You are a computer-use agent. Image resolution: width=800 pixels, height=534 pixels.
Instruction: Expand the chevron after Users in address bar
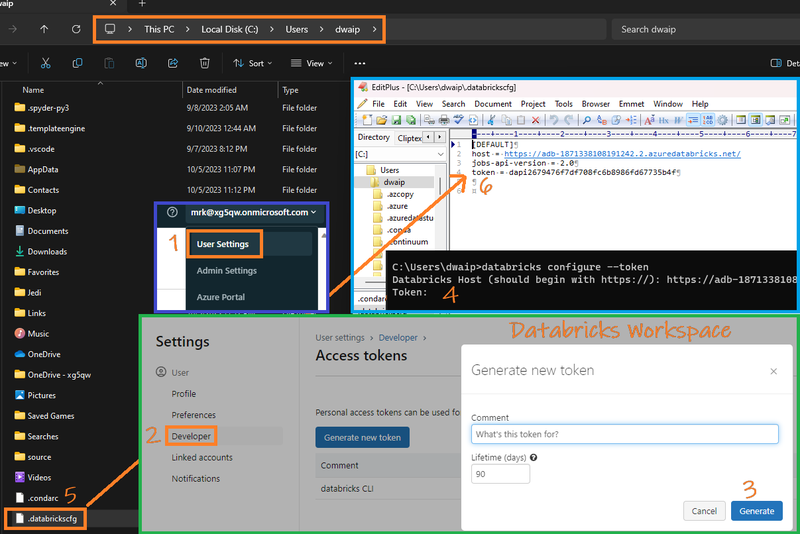(321, 29)
